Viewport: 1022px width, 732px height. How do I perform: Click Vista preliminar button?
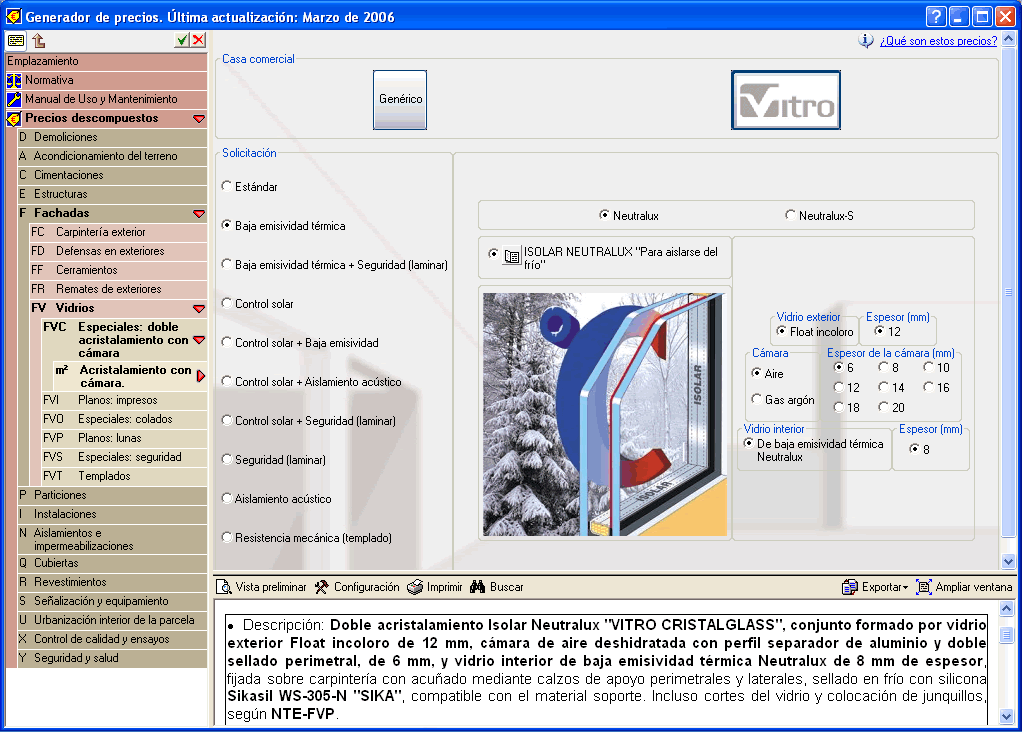(261, 587)
